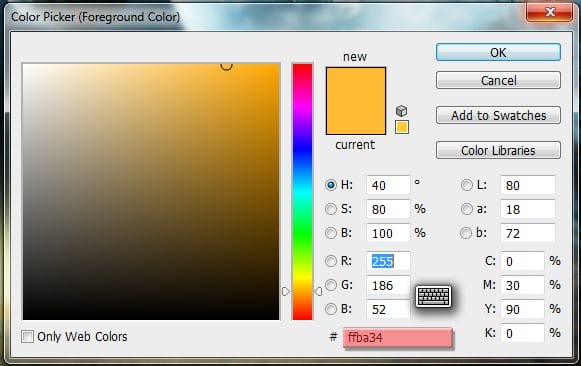Image resolution: width=581 pixels, height=366 pixels.
Task: Confirm the color with OK
Action: click(498, 52)
